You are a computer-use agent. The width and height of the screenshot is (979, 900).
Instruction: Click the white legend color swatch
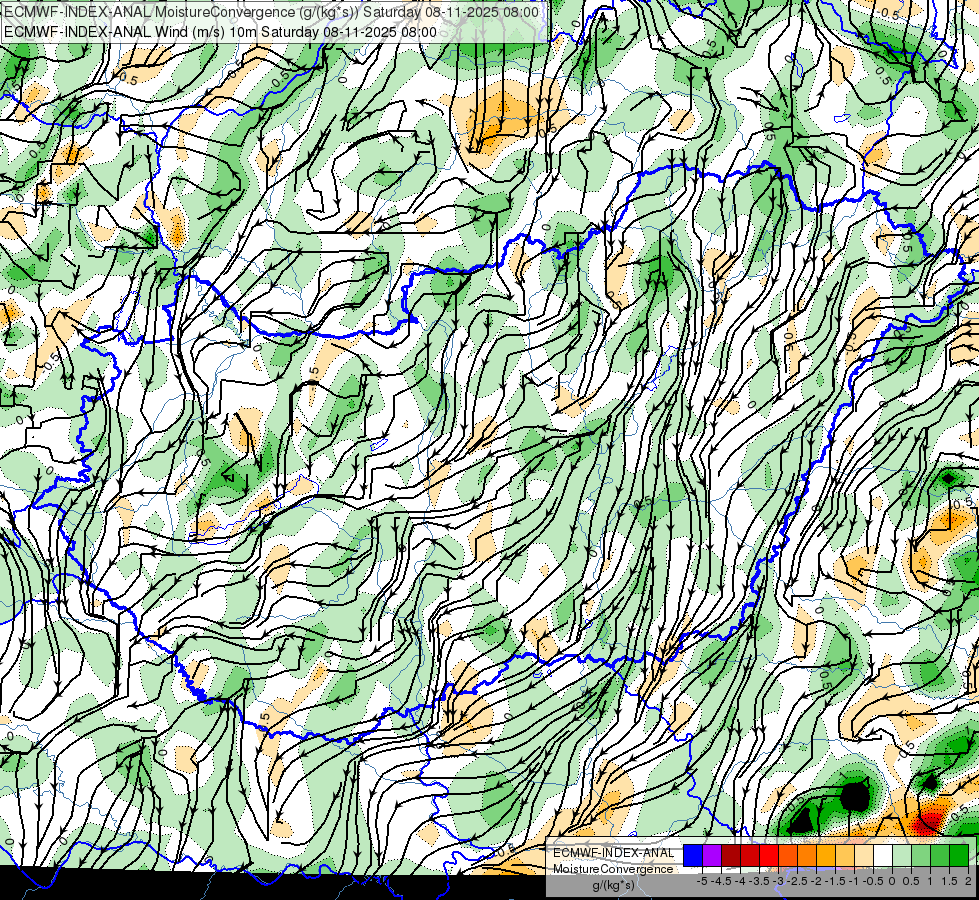(883, 856)
